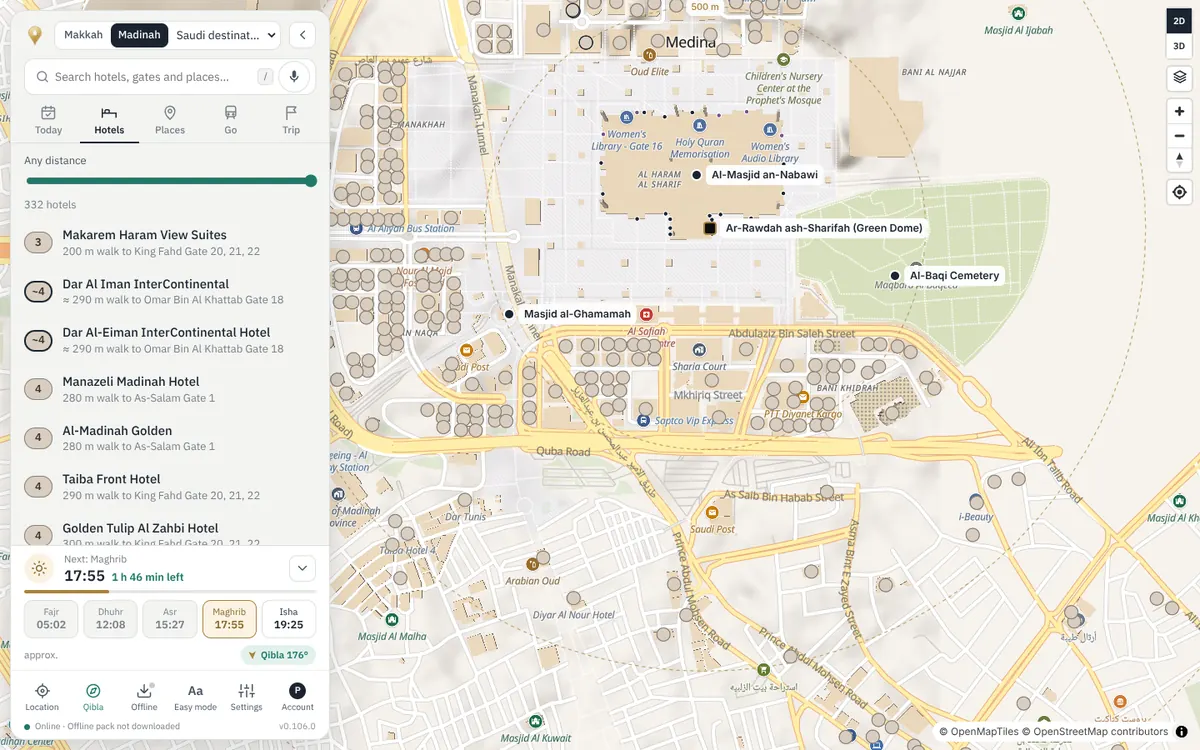Select the Maghrib 17:55 prayer time
Image resolution: width=1200 pixels, height=750 pixels.
tap(229, 619)
